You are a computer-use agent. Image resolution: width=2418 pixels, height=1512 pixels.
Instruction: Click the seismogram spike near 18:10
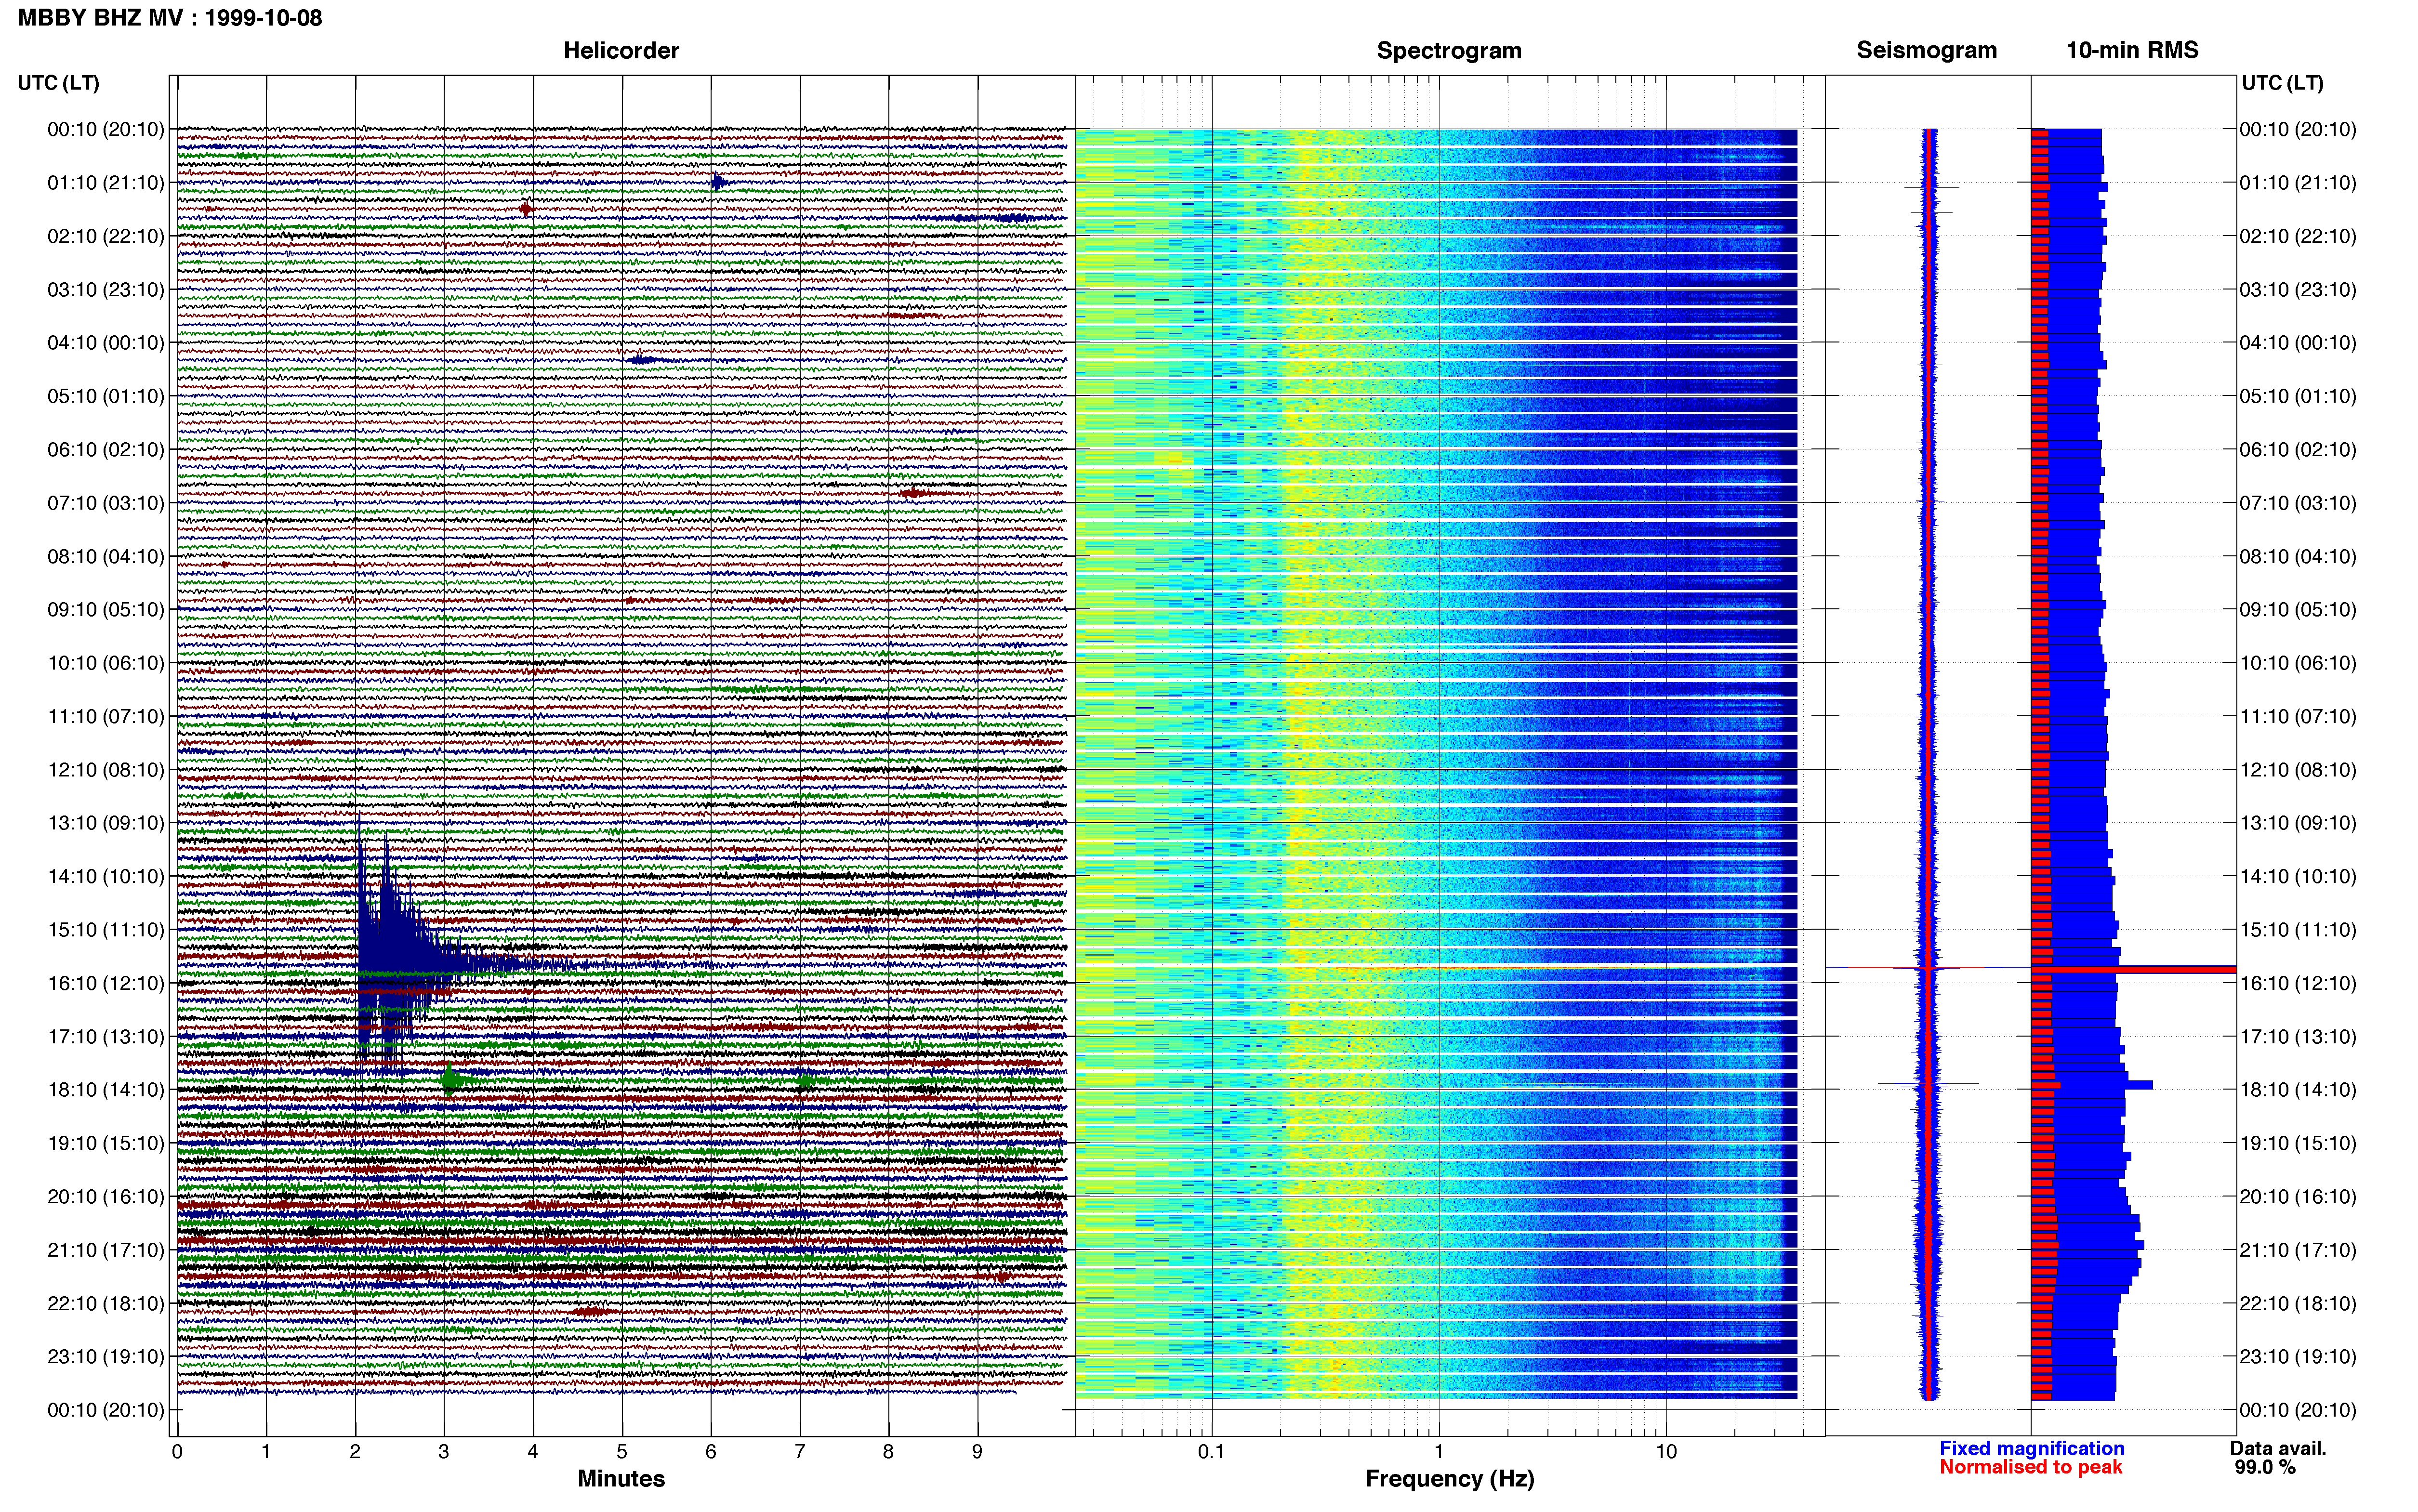pos(1928,1083)
